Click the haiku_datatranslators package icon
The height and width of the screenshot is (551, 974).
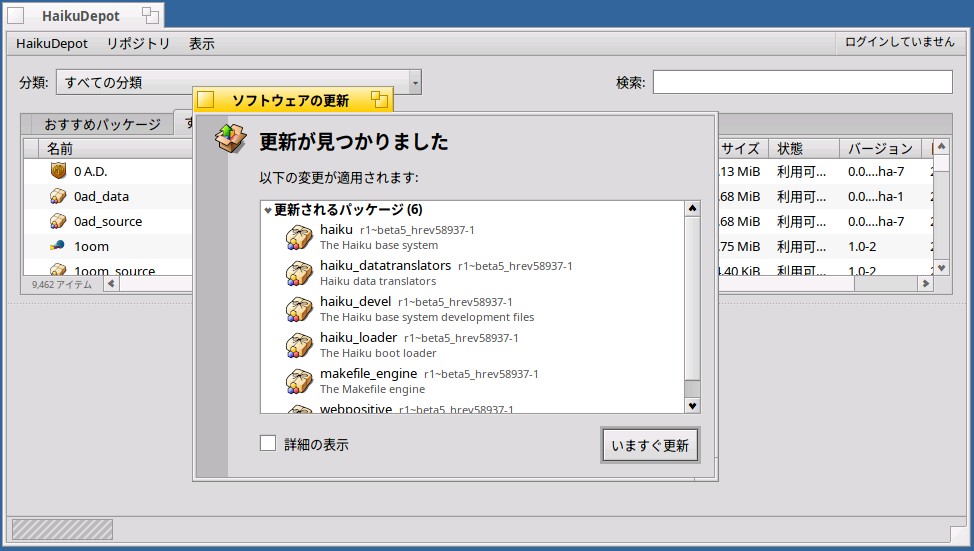click(x=299, y=273)
